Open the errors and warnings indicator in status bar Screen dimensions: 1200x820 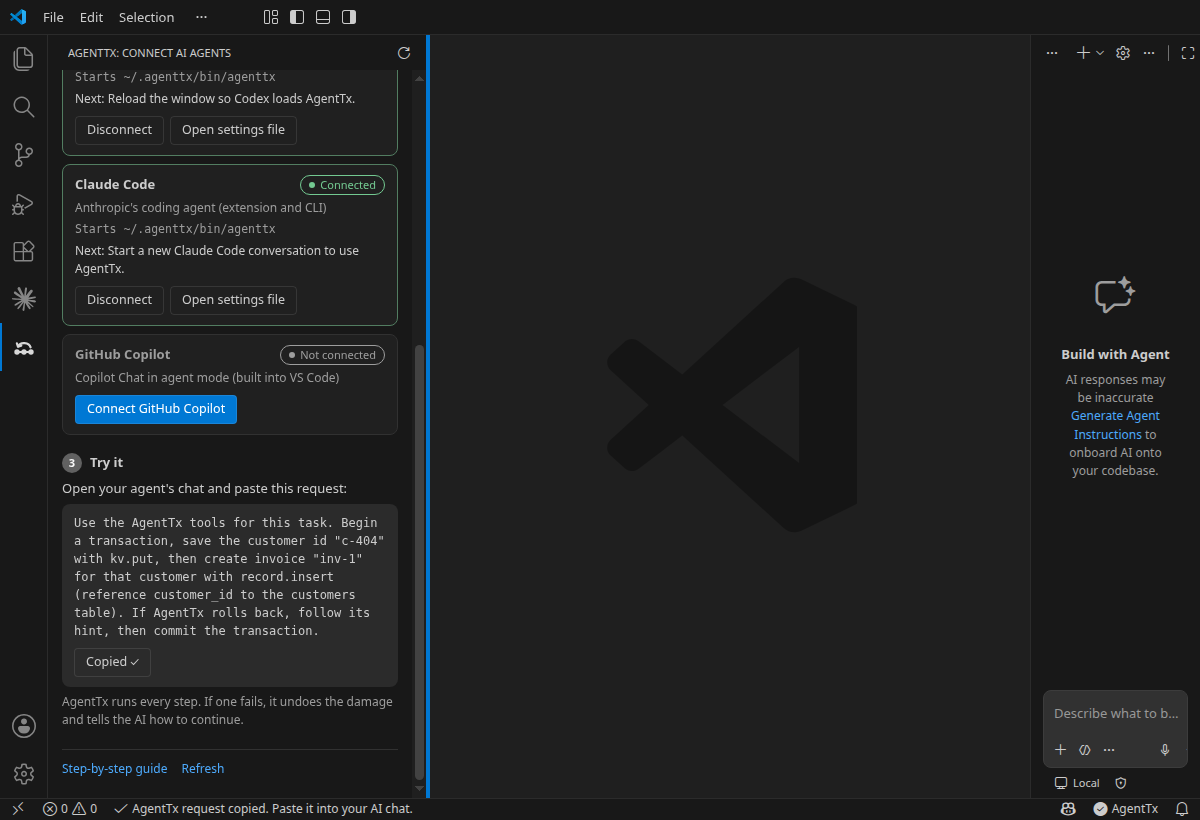70,809
